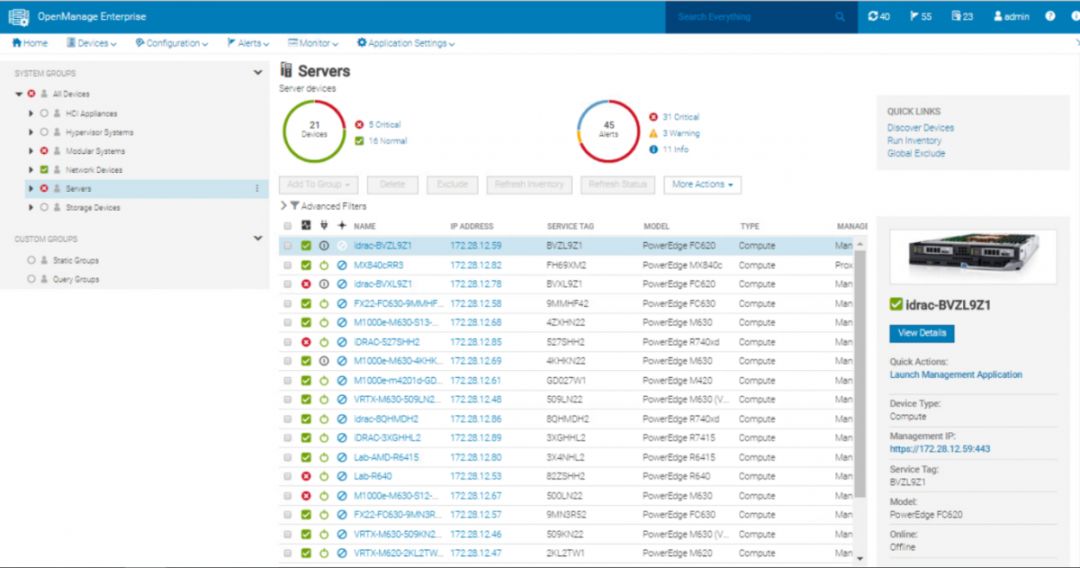Click the OpenManage Enterprise logo icon

coord(19,17)
